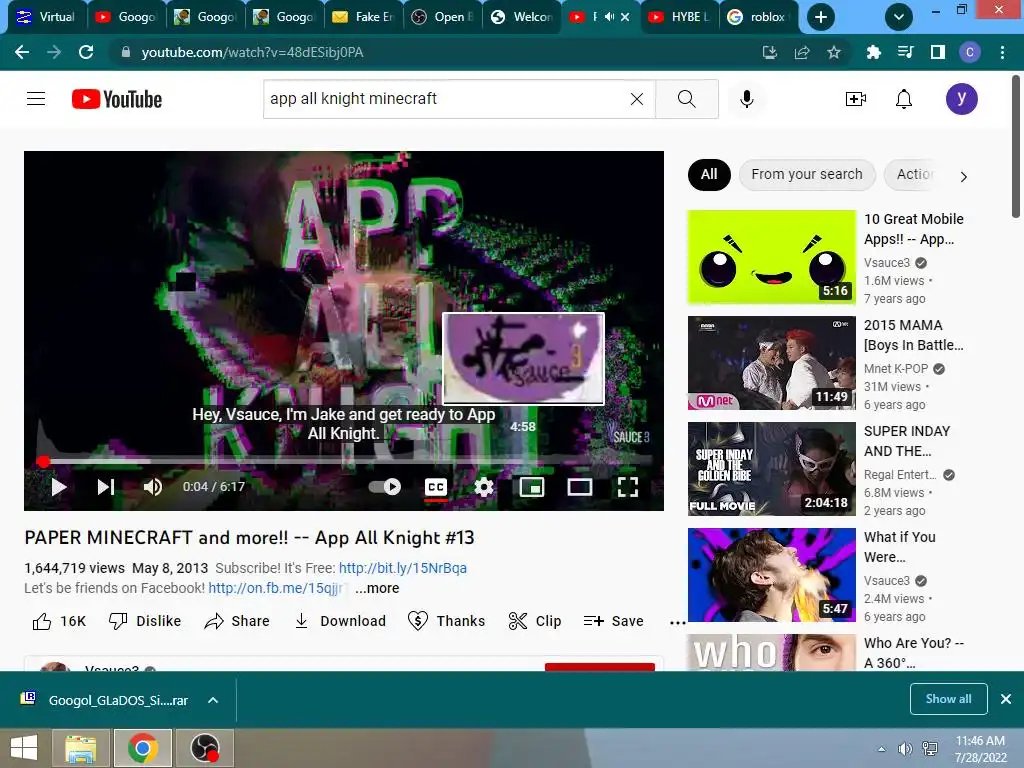Open the Chrome media control icon
1024x768 pixels.
tap(906, 52)
